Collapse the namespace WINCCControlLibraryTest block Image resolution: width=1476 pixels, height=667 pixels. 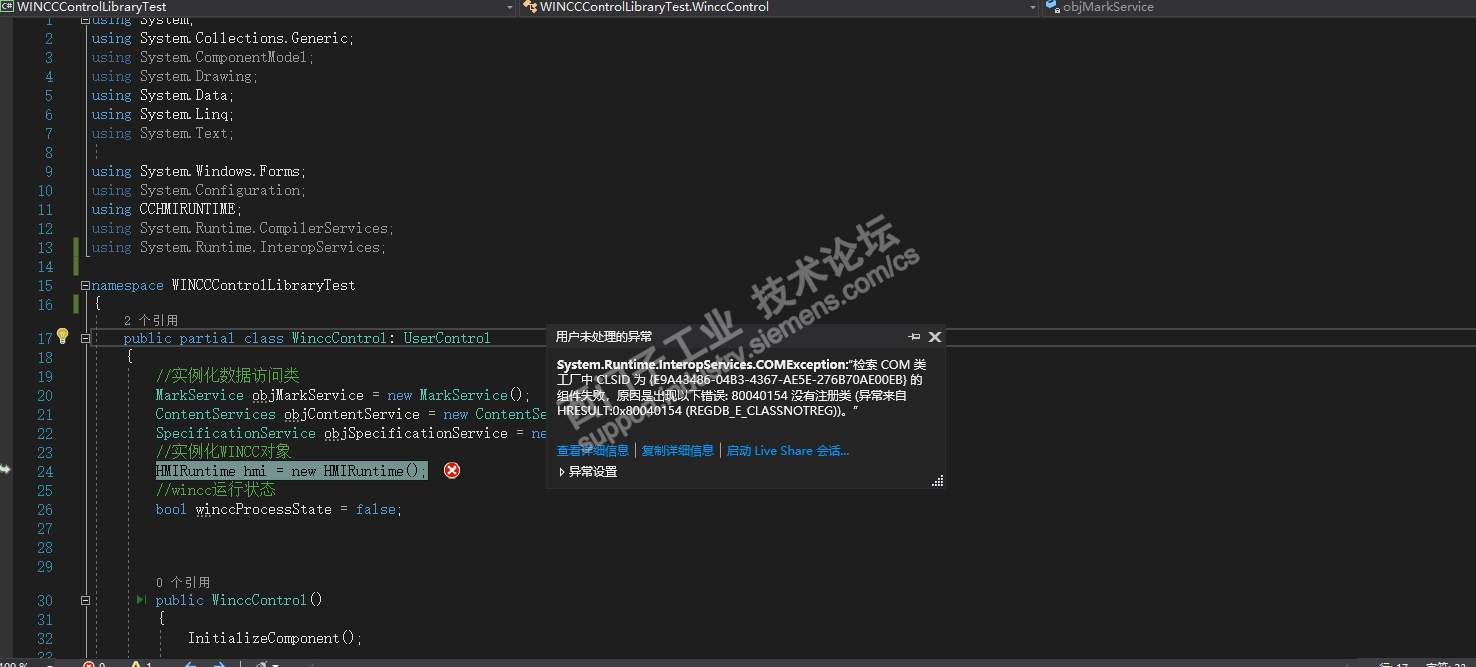(85, 285)
